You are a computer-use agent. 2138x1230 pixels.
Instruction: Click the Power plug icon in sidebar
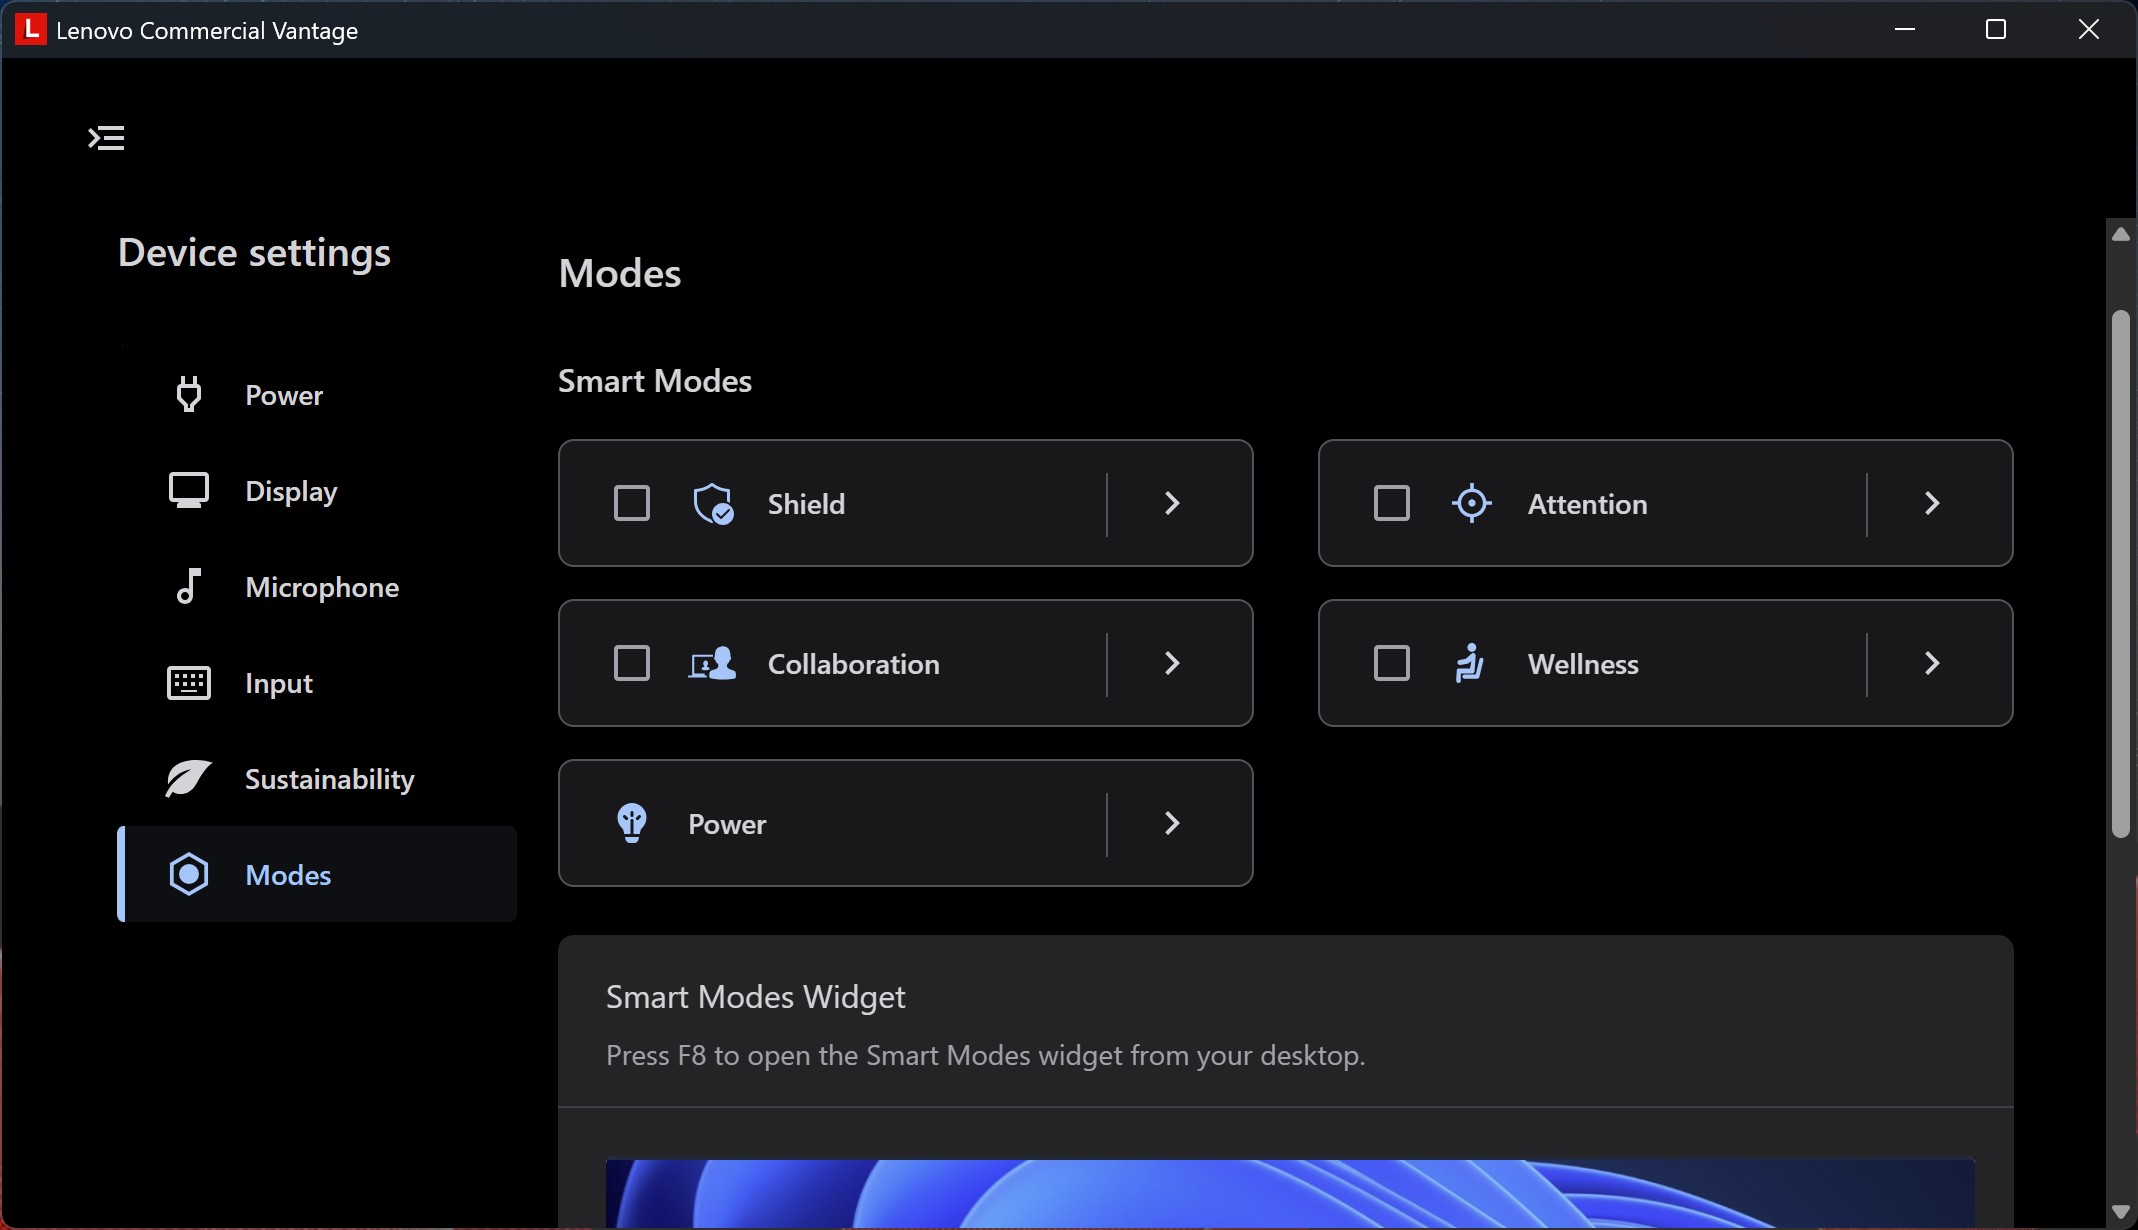point(188,395)
